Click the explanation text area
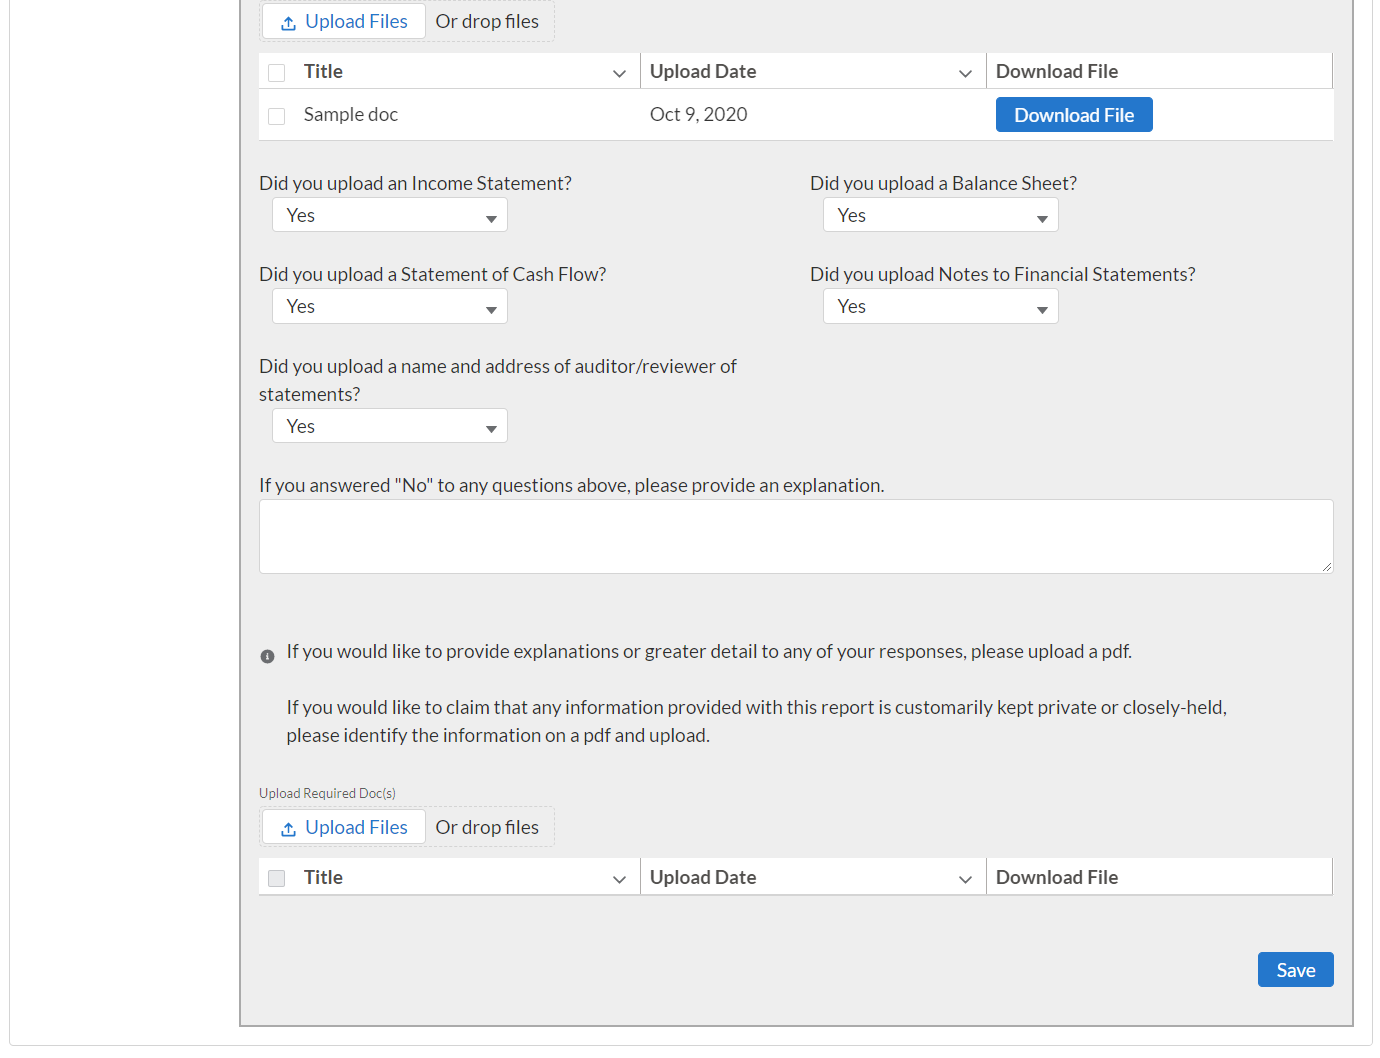 [x=795, y=537]
